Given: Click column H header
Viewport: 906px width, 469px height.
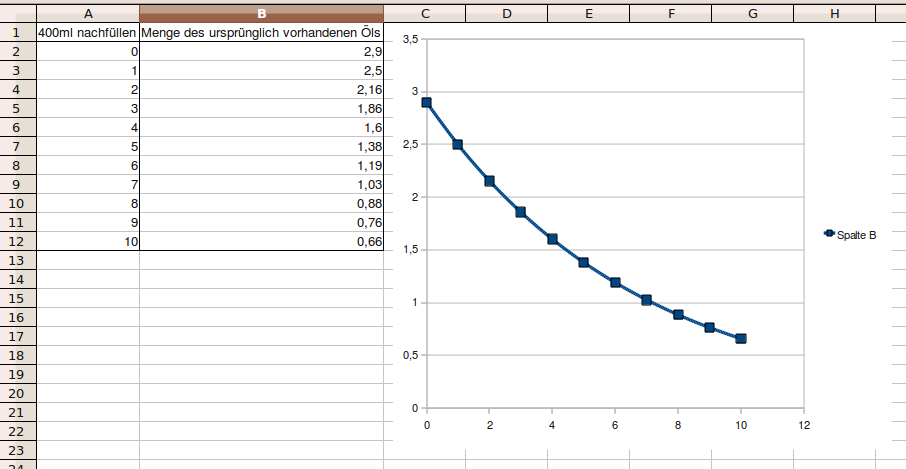Looking at the screenshot, I should click(834, 13).
